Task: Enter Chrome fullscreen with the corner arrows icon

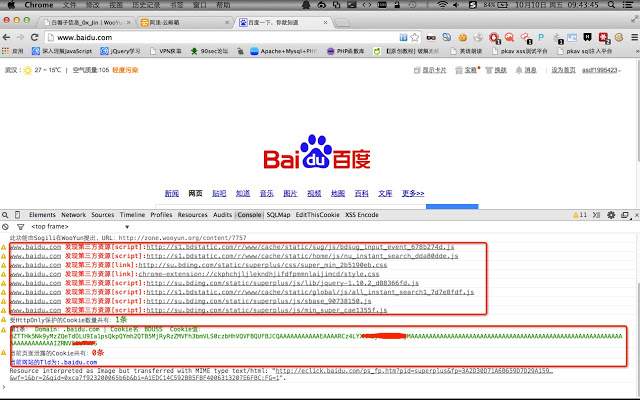Action: pos(634,19)
